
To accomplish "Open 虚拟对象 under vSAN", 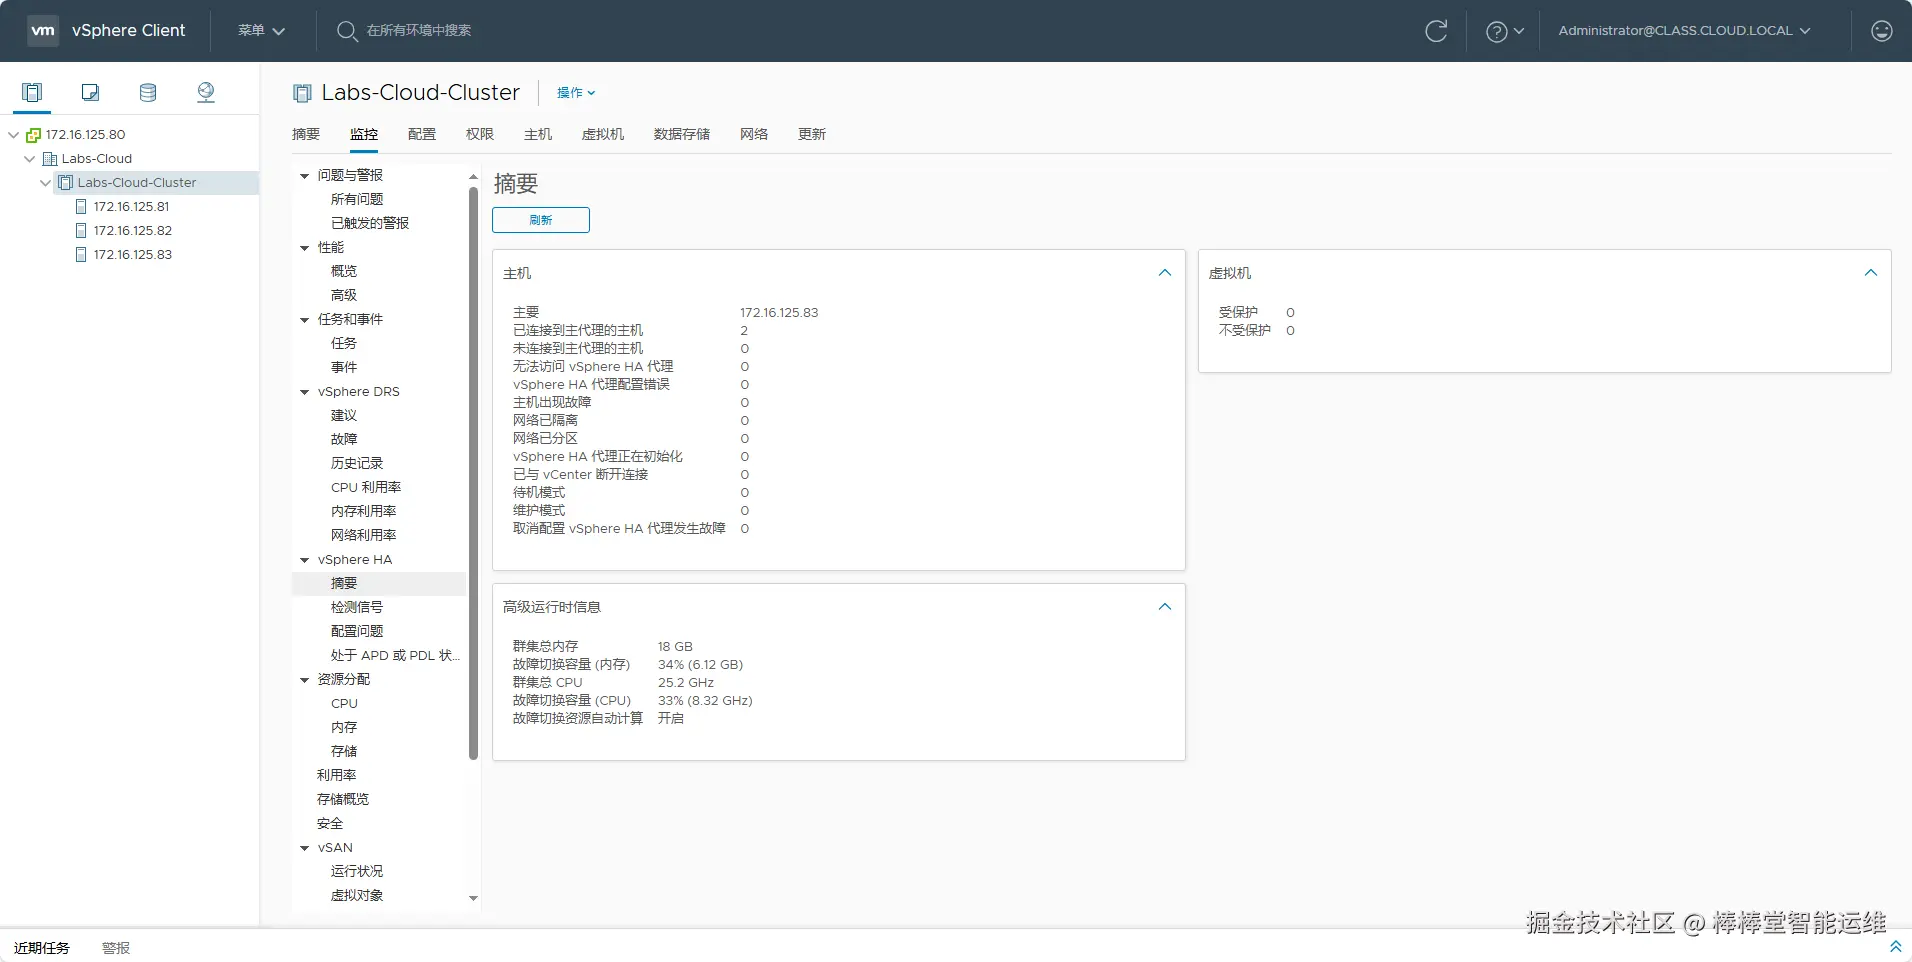I will pyautogui.click(x=357, y=896).
